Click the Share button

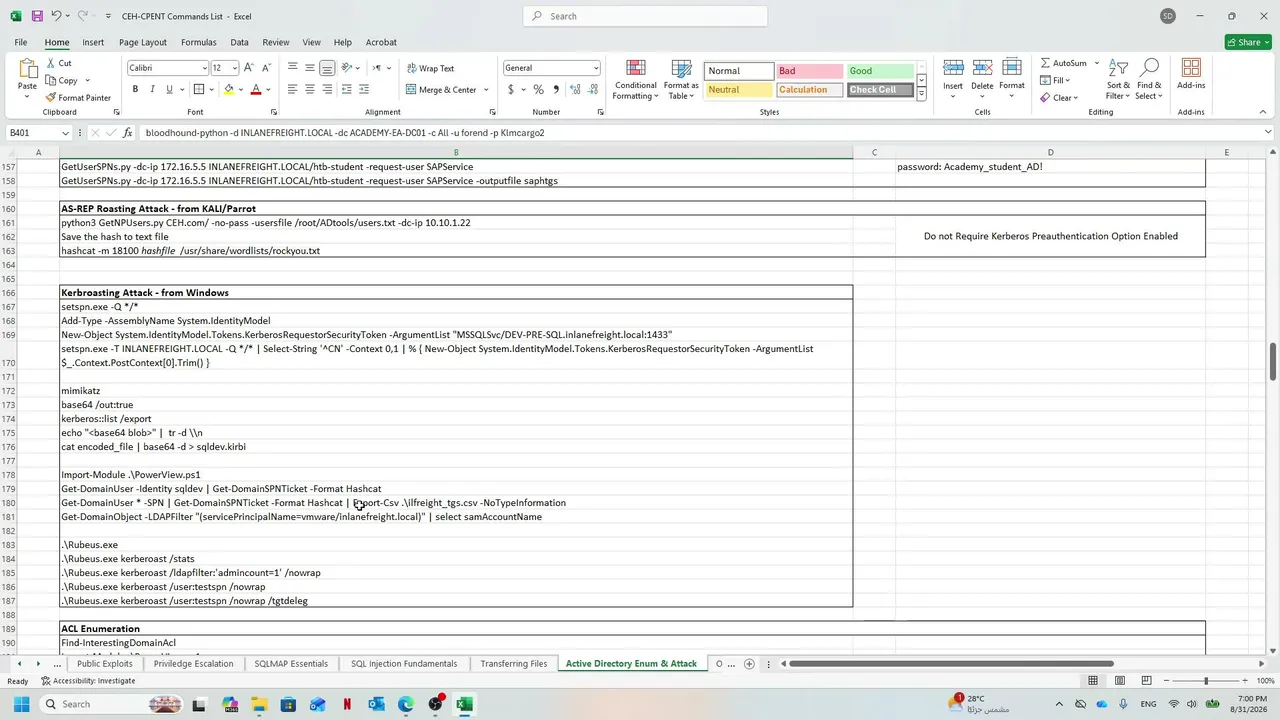[1248, 42]
